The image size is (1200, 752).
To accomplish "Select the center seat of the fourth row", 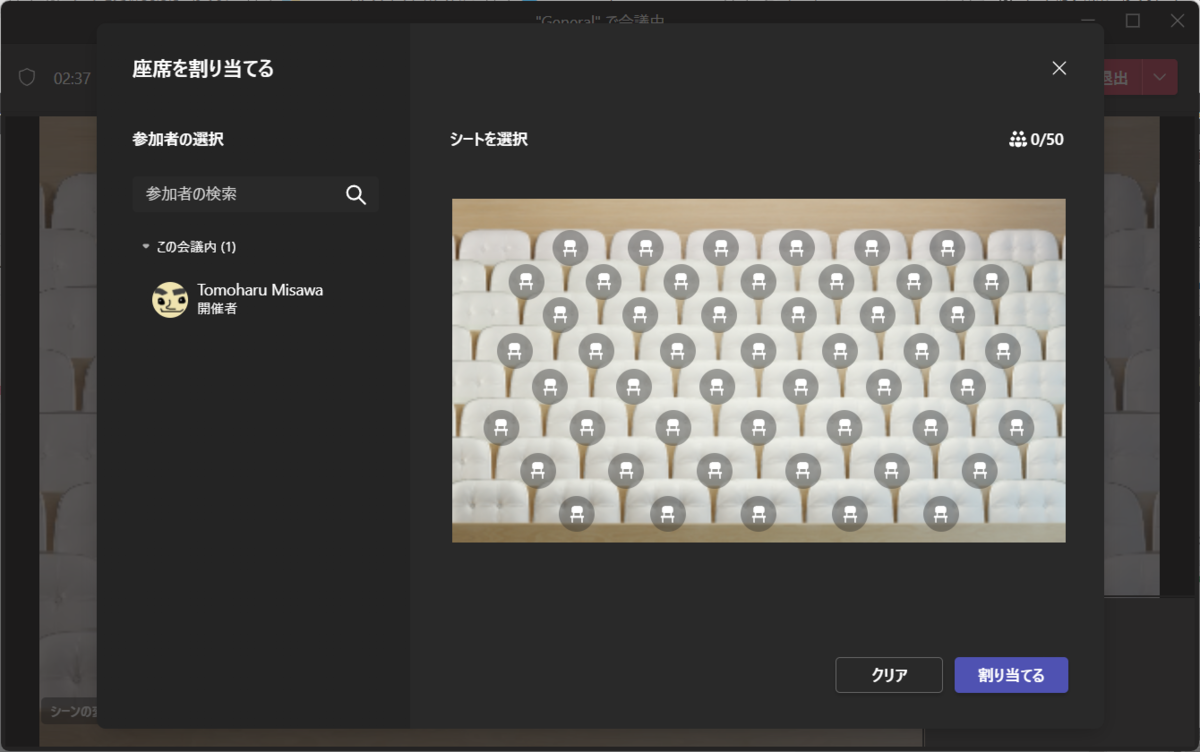I will [758, 350].
